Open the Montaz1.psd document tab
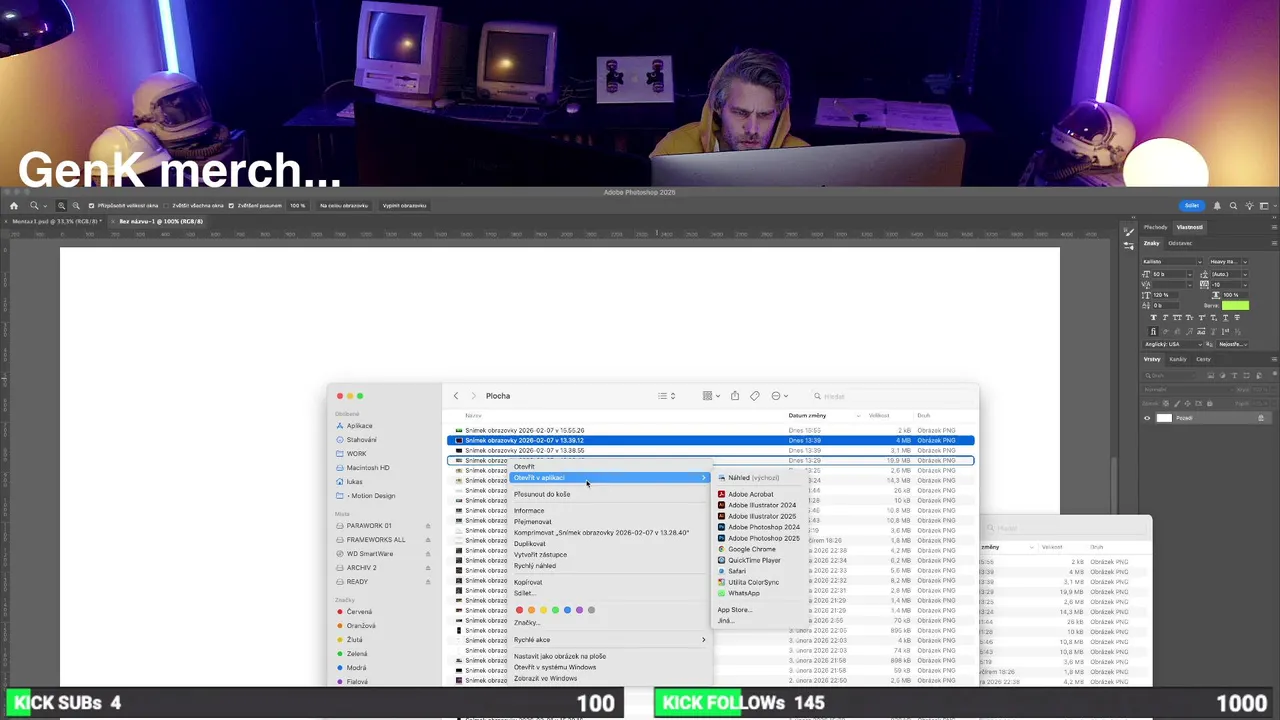Image resolution: width=1280 pixels, height=720 pixels. point(56,221)
